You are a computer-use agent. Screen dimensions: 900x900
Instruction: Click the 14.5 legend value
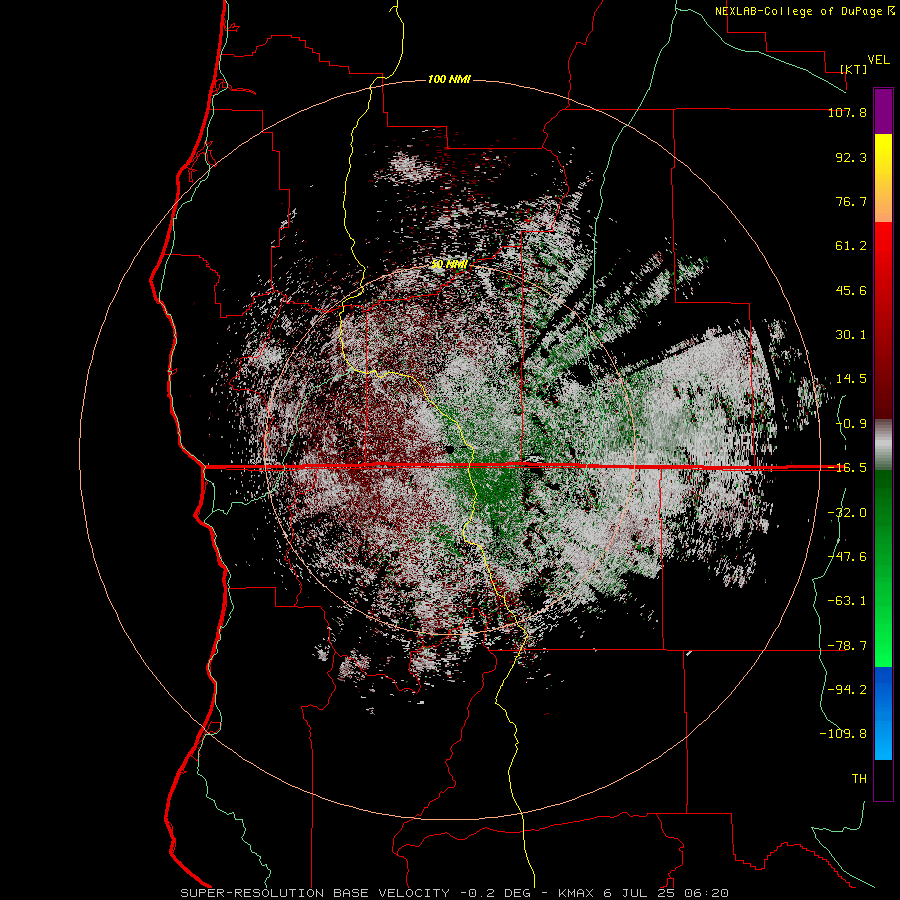[x=851, y=379]
